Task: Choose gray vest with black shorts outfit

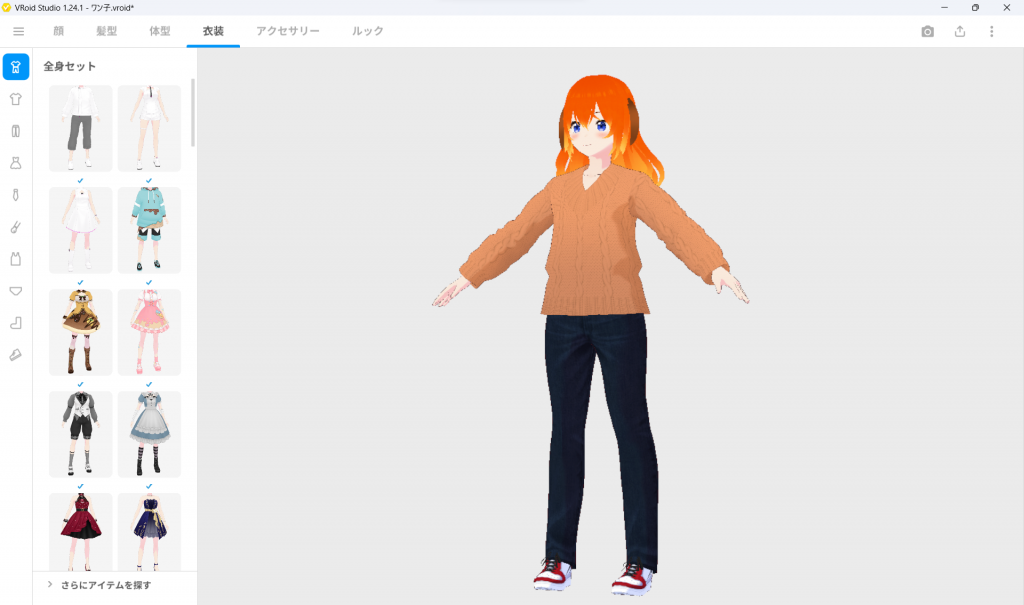Action: pos(80,434)
